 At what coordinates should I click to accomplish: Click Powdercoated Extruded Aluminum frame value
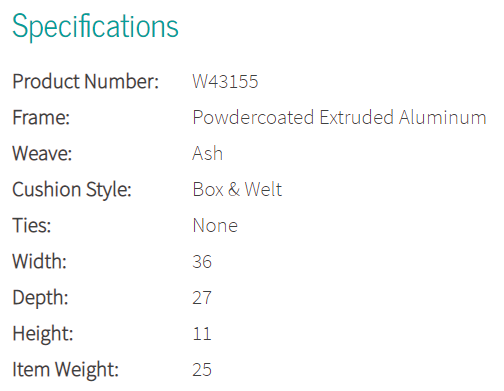click(339, 117)
